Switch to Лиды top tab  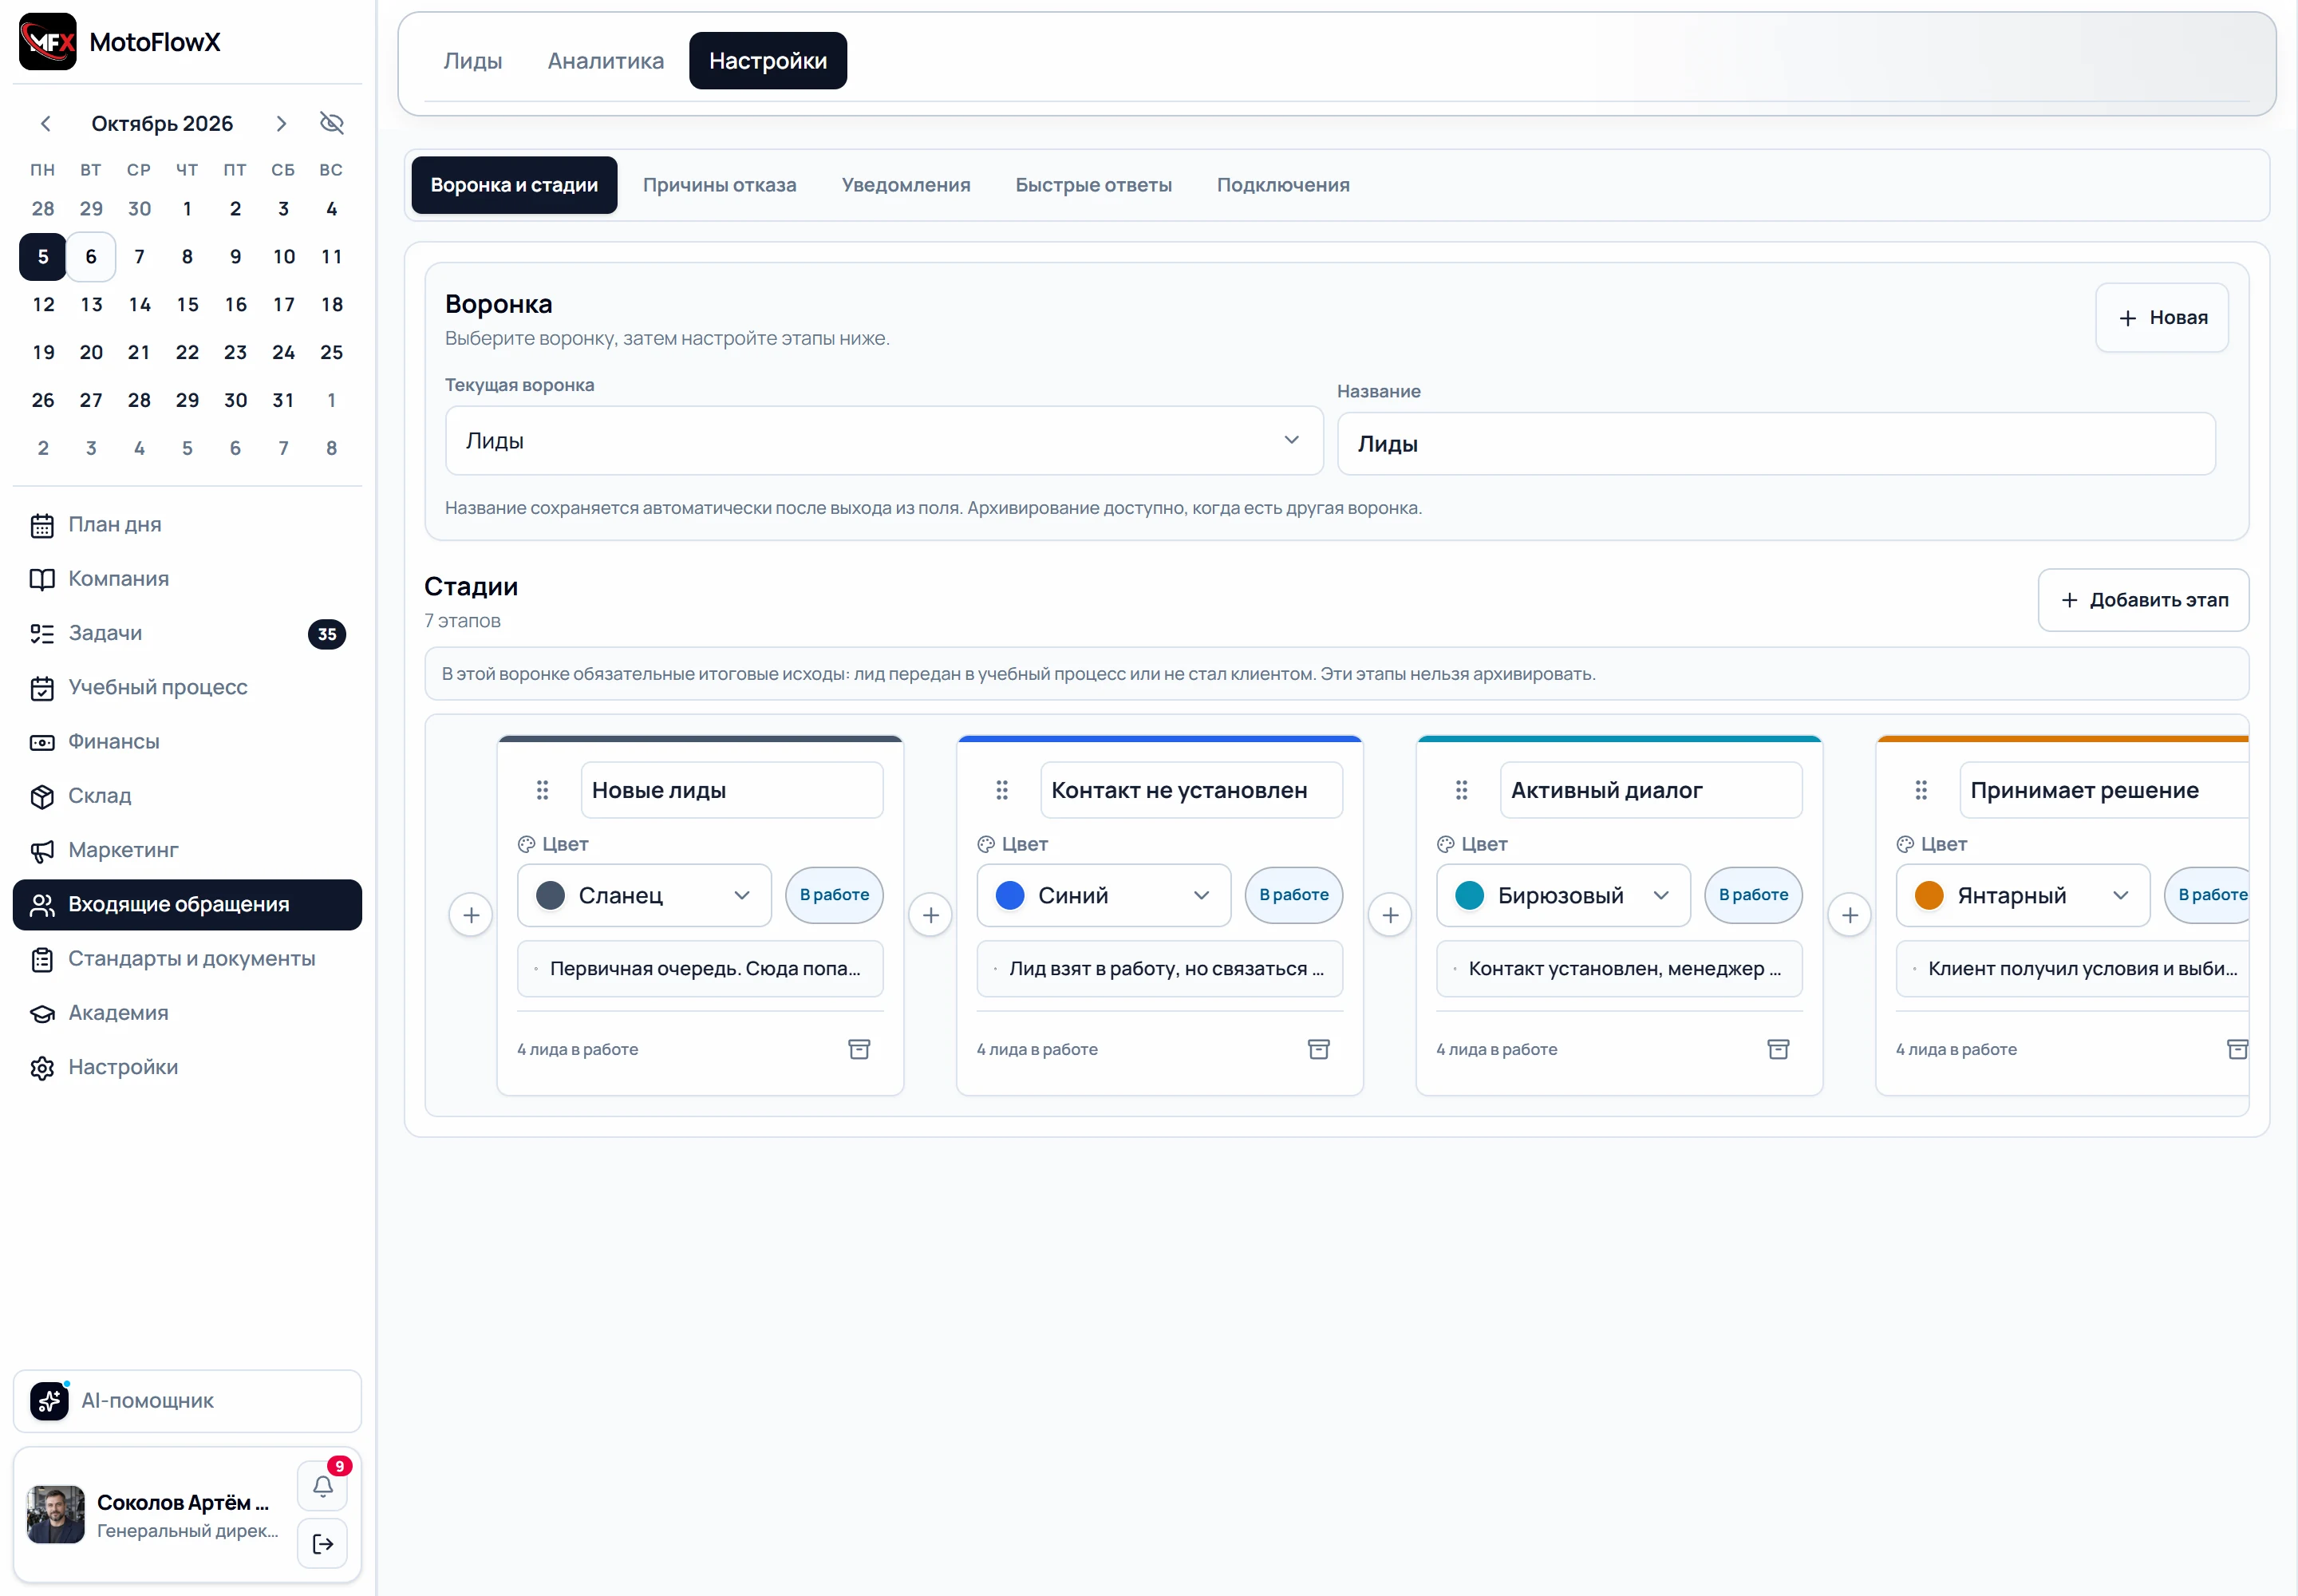coord(473,61)
